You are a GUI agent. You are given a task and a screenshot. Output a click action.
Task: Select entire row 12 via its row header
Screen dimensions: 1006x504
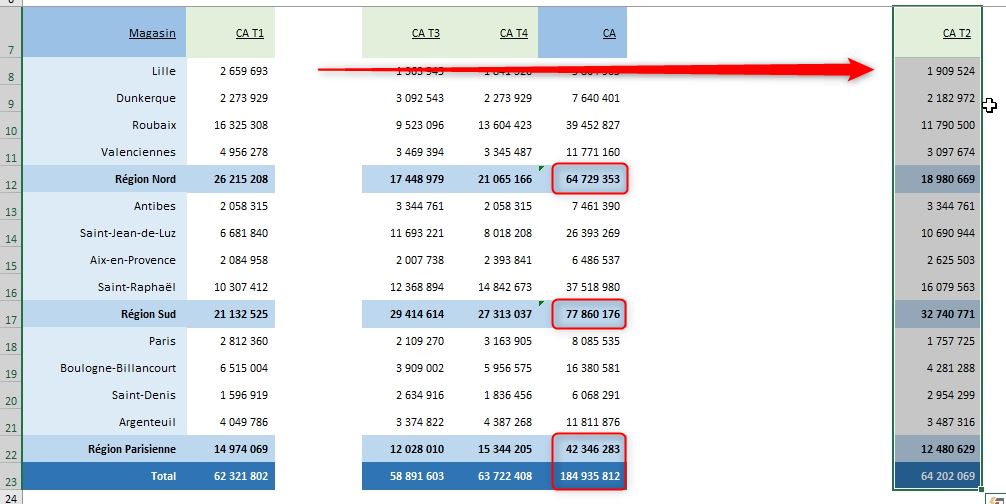pos(11,179)
